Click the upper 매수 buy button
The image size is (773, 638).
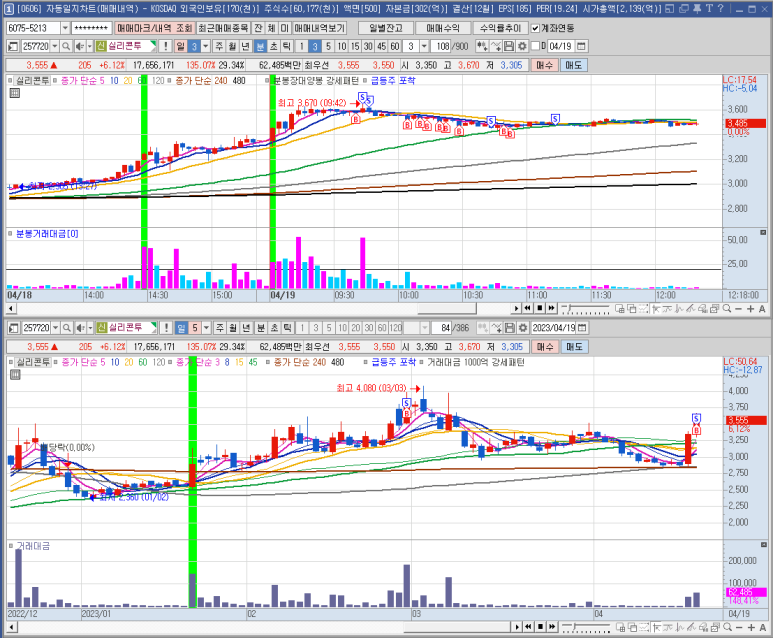(x=544, y=65)
